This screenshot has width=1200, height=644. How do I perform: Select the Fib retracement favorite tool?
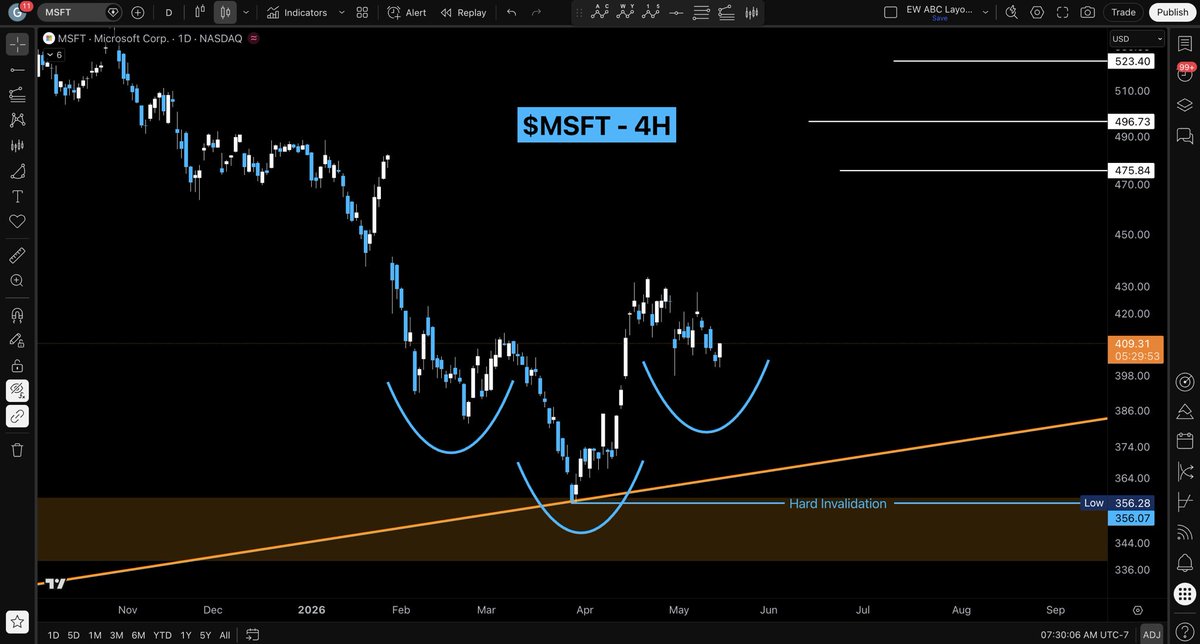point(727,12)
